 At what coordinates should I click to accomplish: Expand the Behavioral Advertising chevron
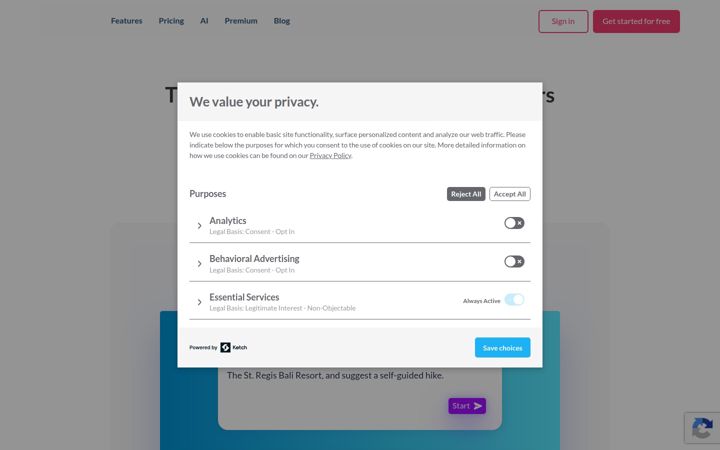click(x=199, y=264)
